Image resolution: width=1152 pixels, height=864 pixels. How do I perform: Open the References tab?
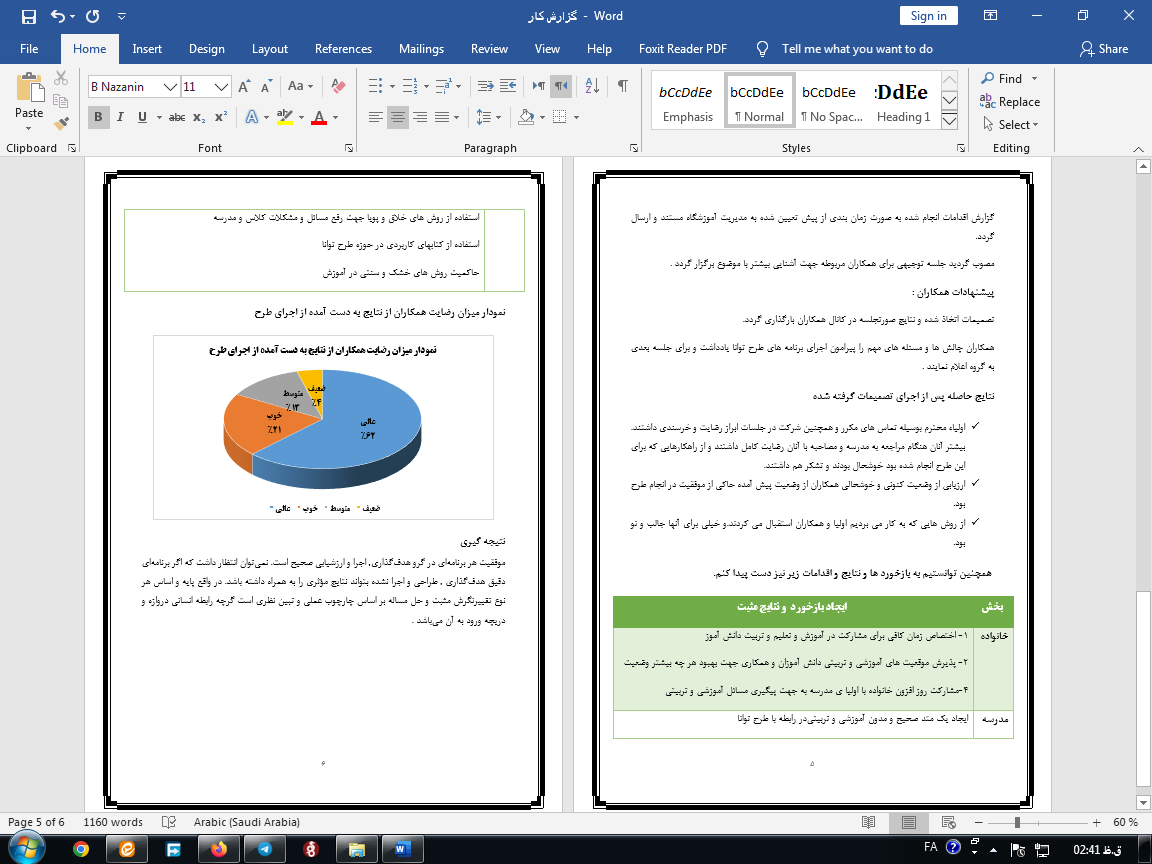click(x=344, y=49)
